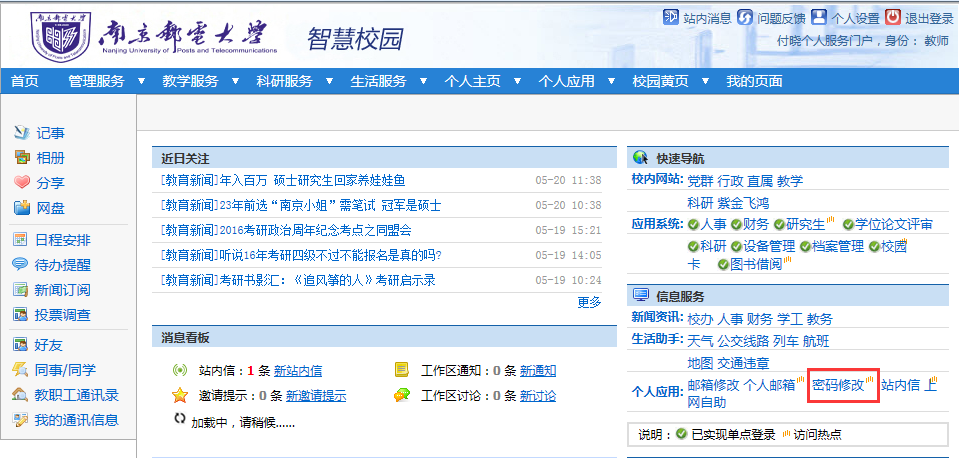Click the 分享 heart share icon

22,183
